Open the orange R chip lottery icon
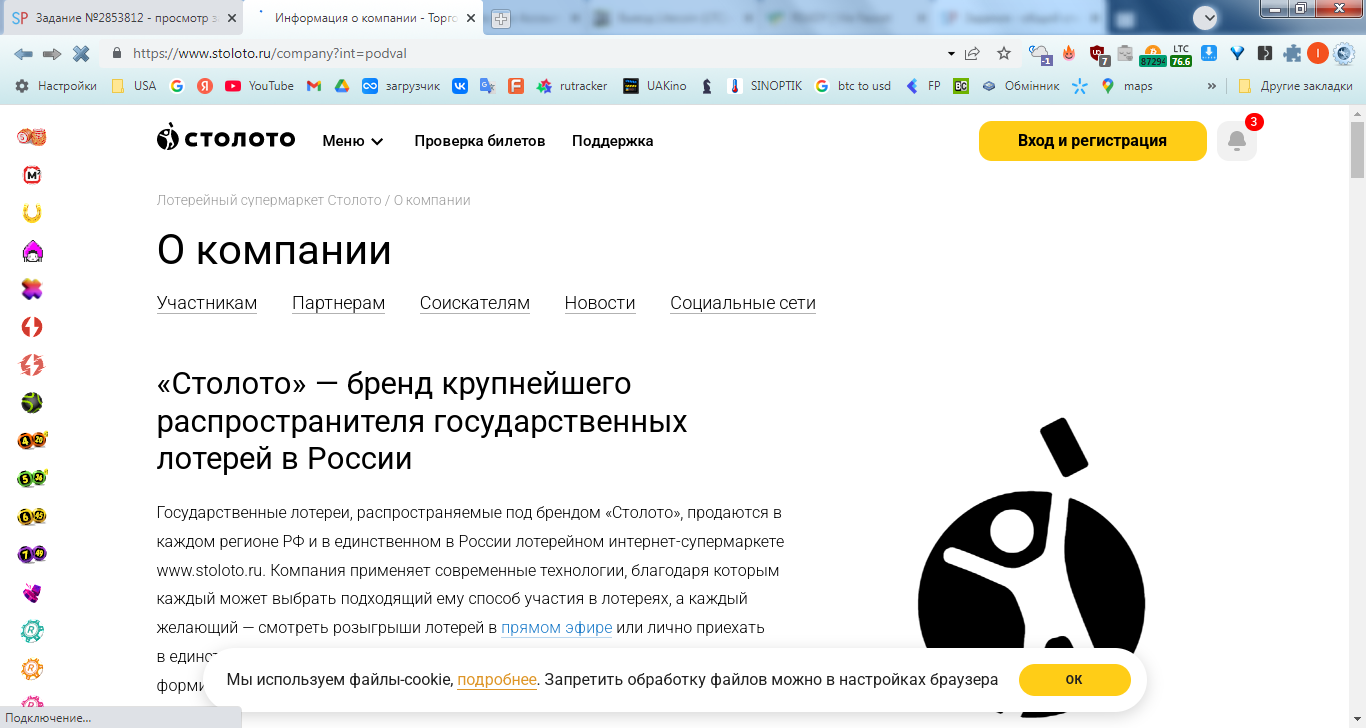Screen dimensions: 1366x728 [32, 669]
